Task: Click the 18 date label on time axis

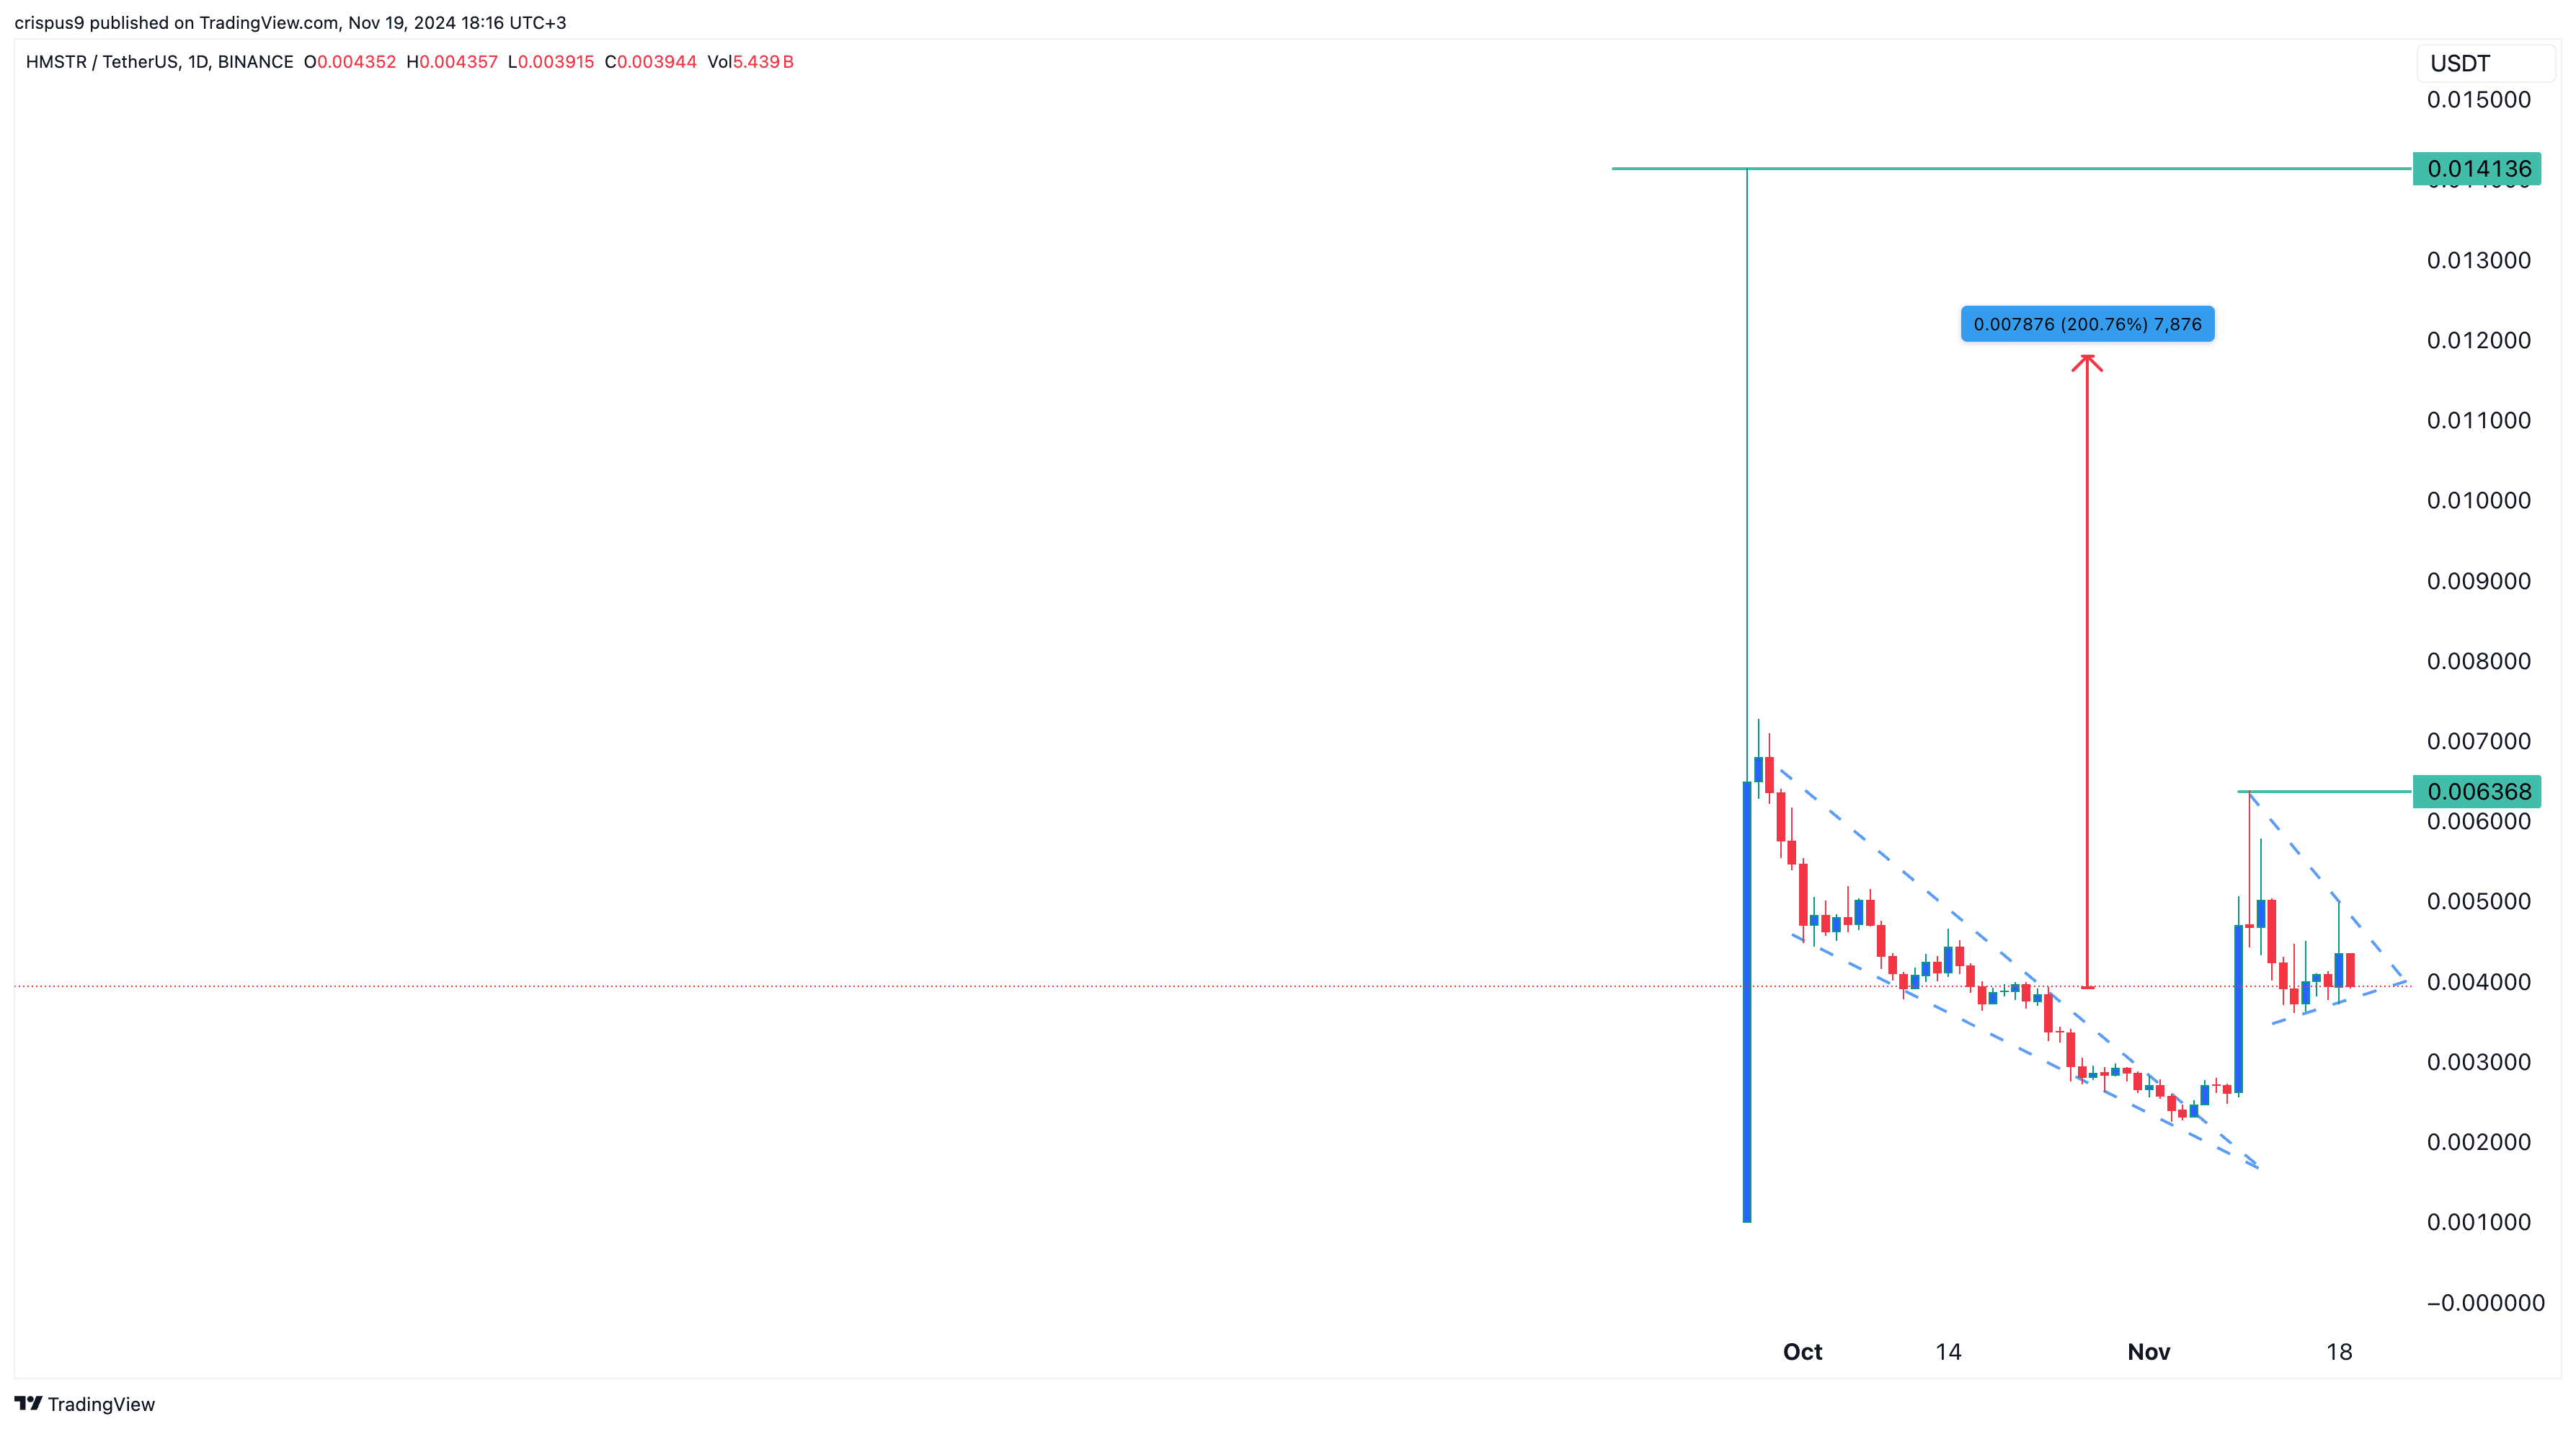Action: click(2338, 1352)
